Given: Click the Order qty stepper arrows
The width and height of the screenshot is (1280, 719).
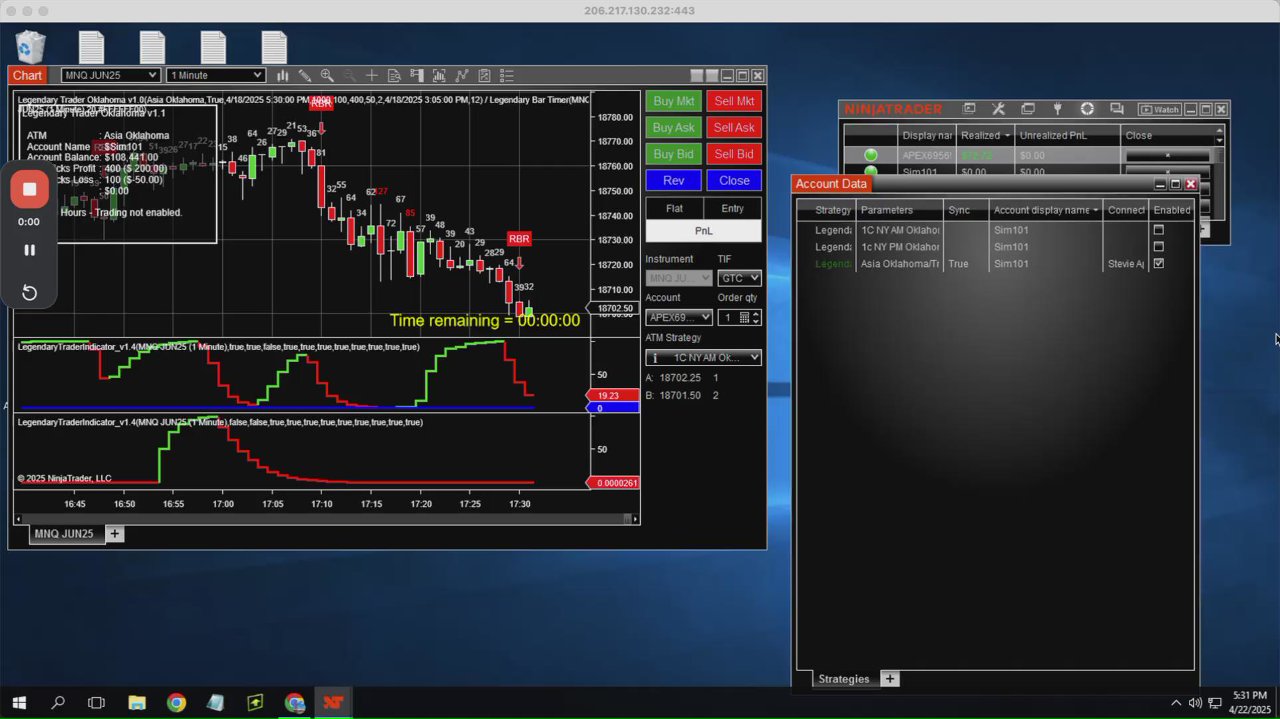Looking at the screenshot, I should (756, 317).
